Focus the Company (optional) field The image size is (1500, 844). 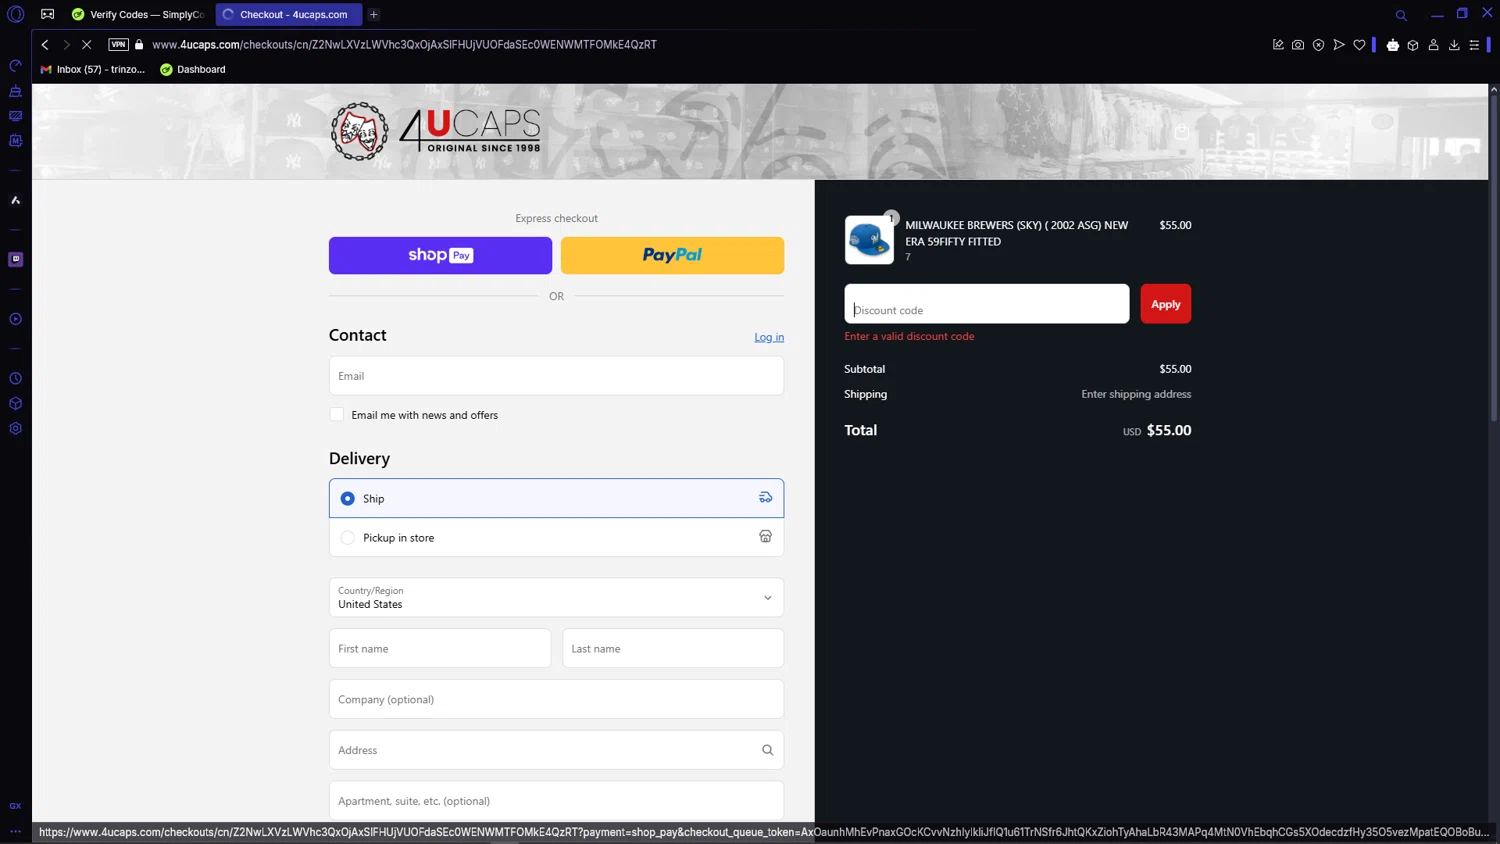coord(556,699)
